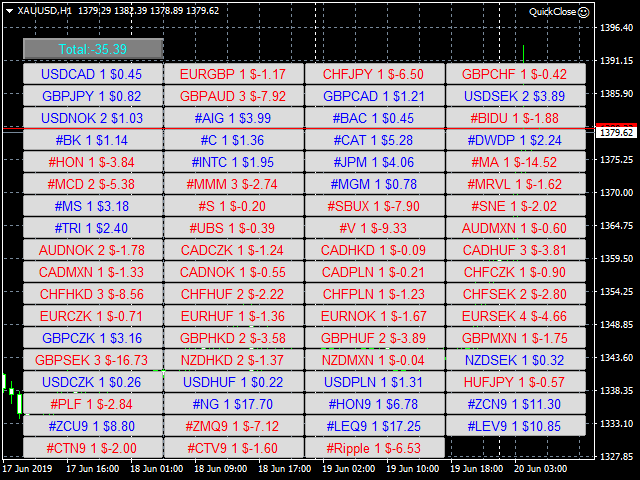Screen dimensions: 640x480
Task: Click #MMM 3 $-2.74 button
Action: (234, 184)
